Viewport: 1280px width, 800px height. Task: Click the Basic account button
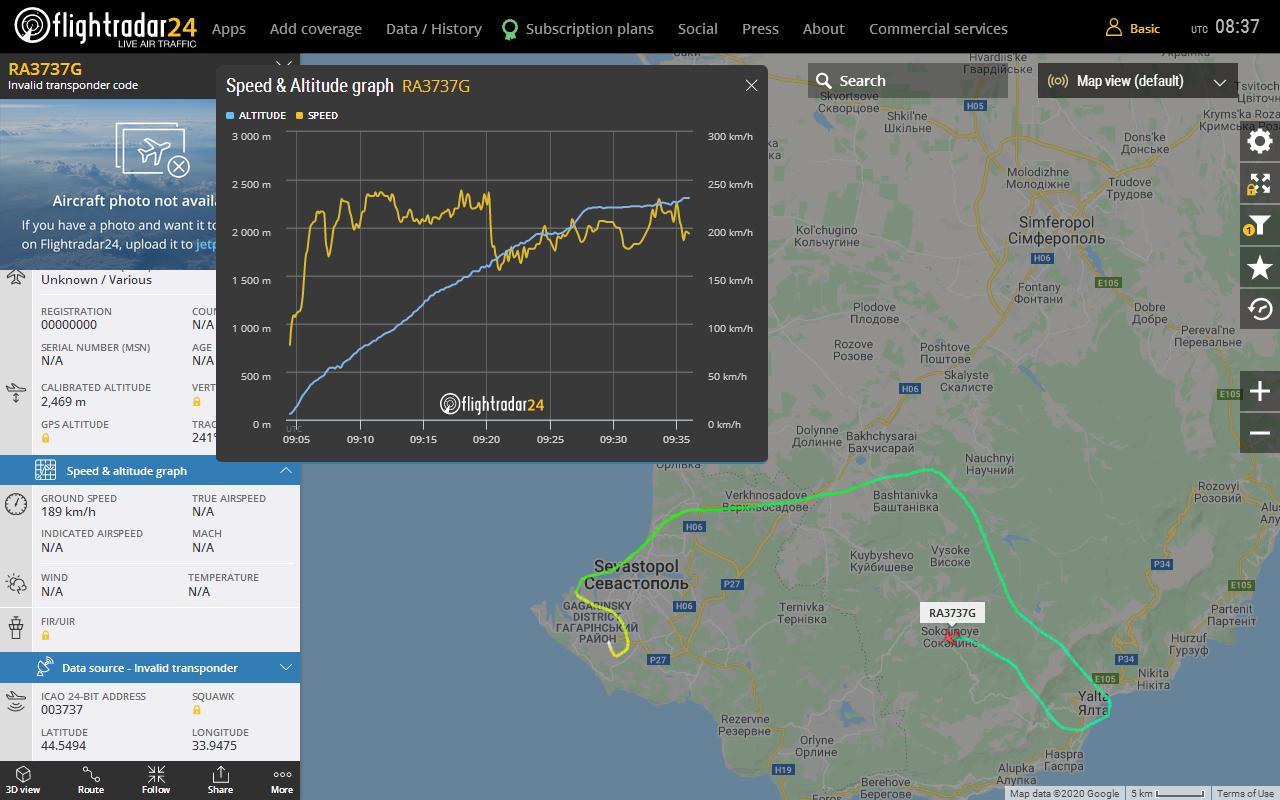click(x=1133, y=29)
